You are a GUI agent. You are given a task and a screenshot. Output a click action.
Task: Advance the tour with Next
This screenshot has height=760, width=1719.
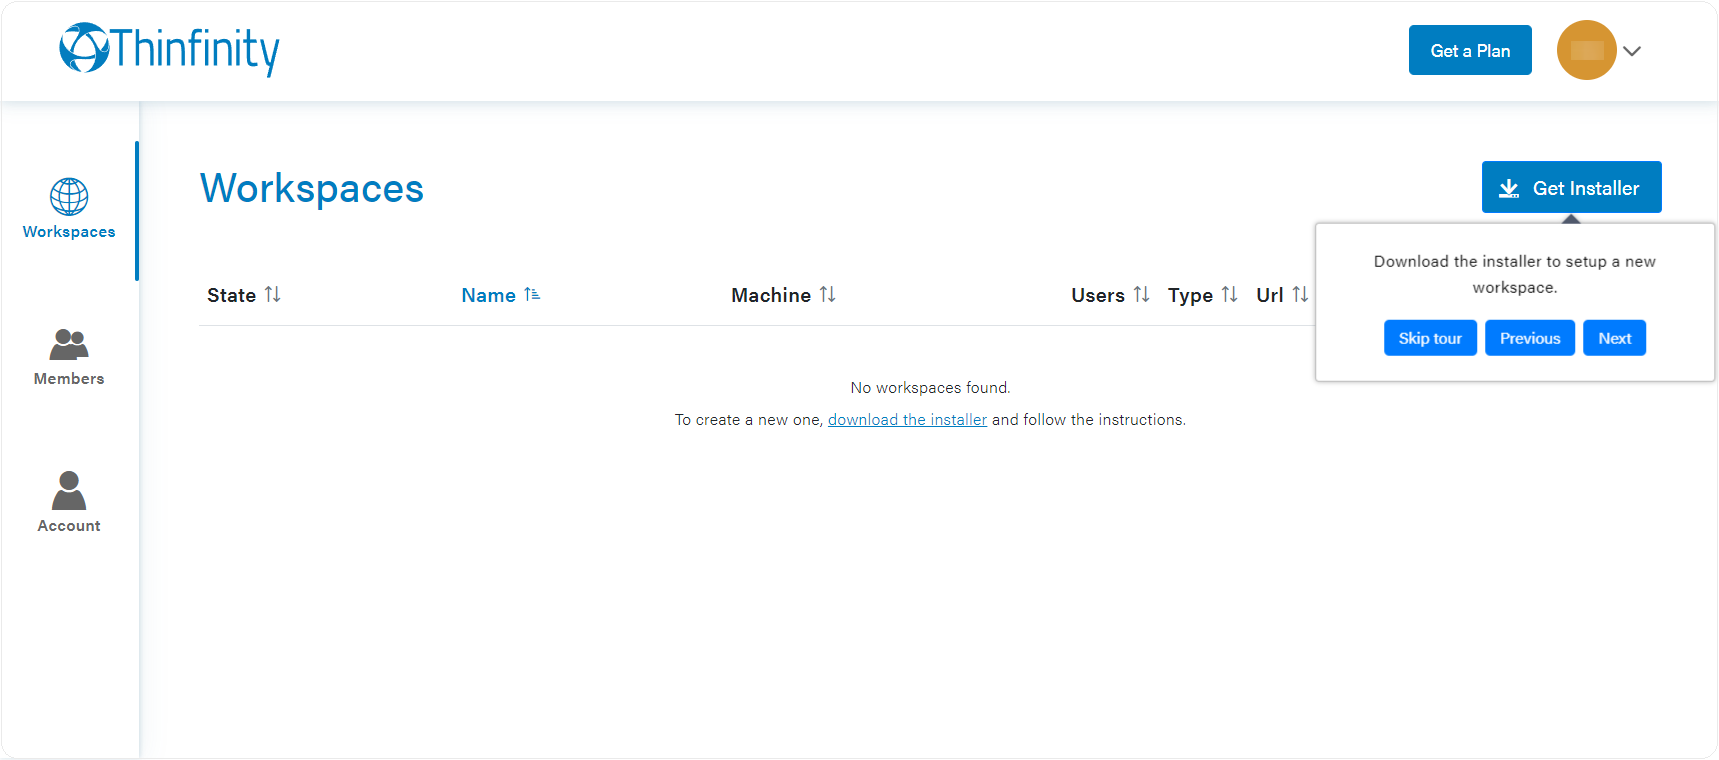coord(1614,338)
